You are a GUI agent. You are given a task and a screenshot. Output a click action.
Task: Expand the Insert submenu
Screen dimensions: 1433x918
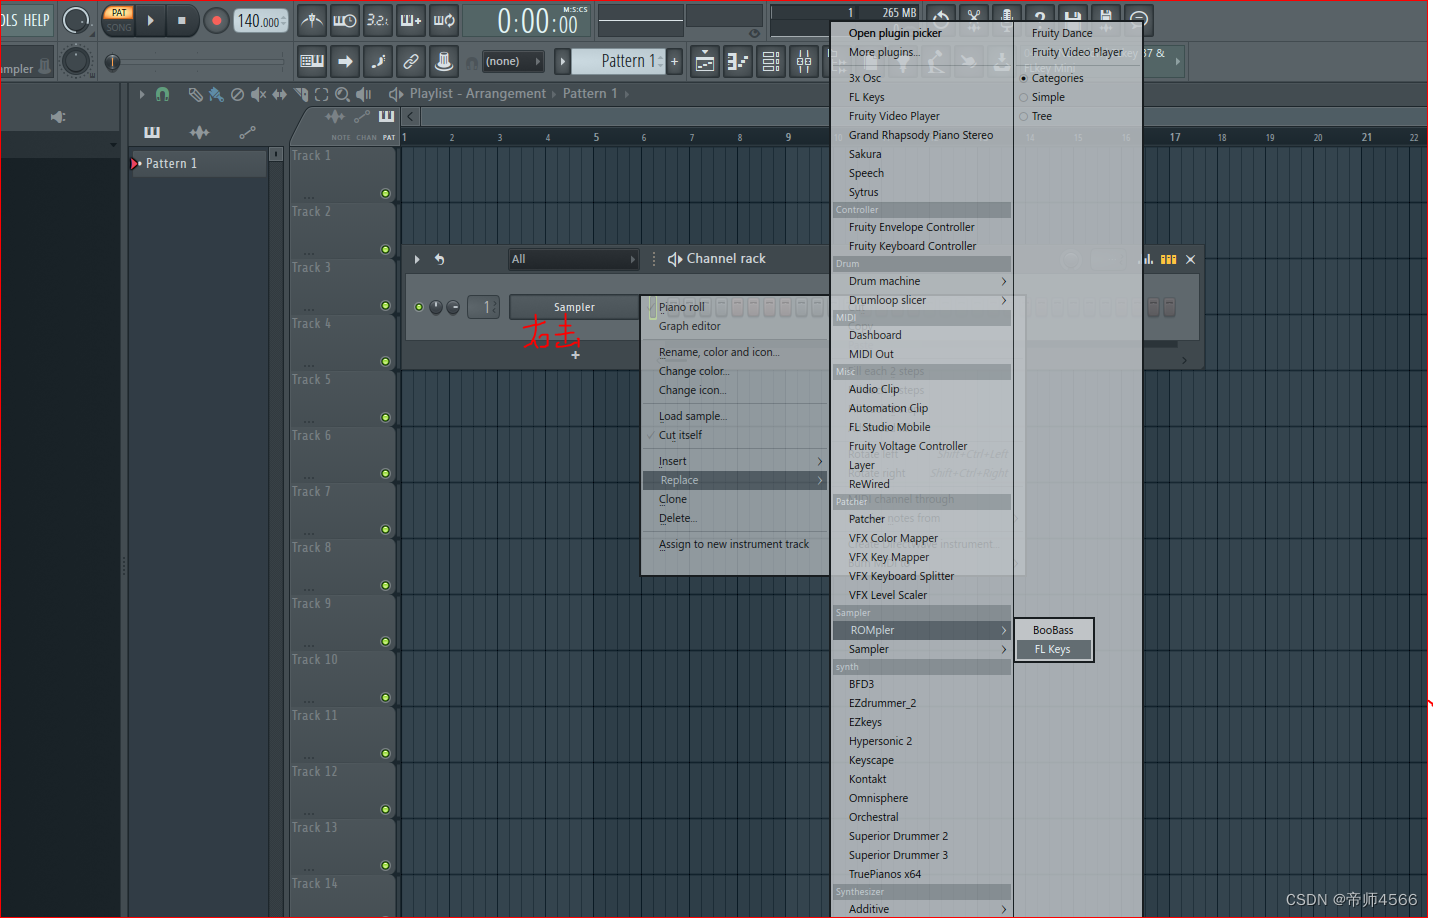tap(735, 461)
